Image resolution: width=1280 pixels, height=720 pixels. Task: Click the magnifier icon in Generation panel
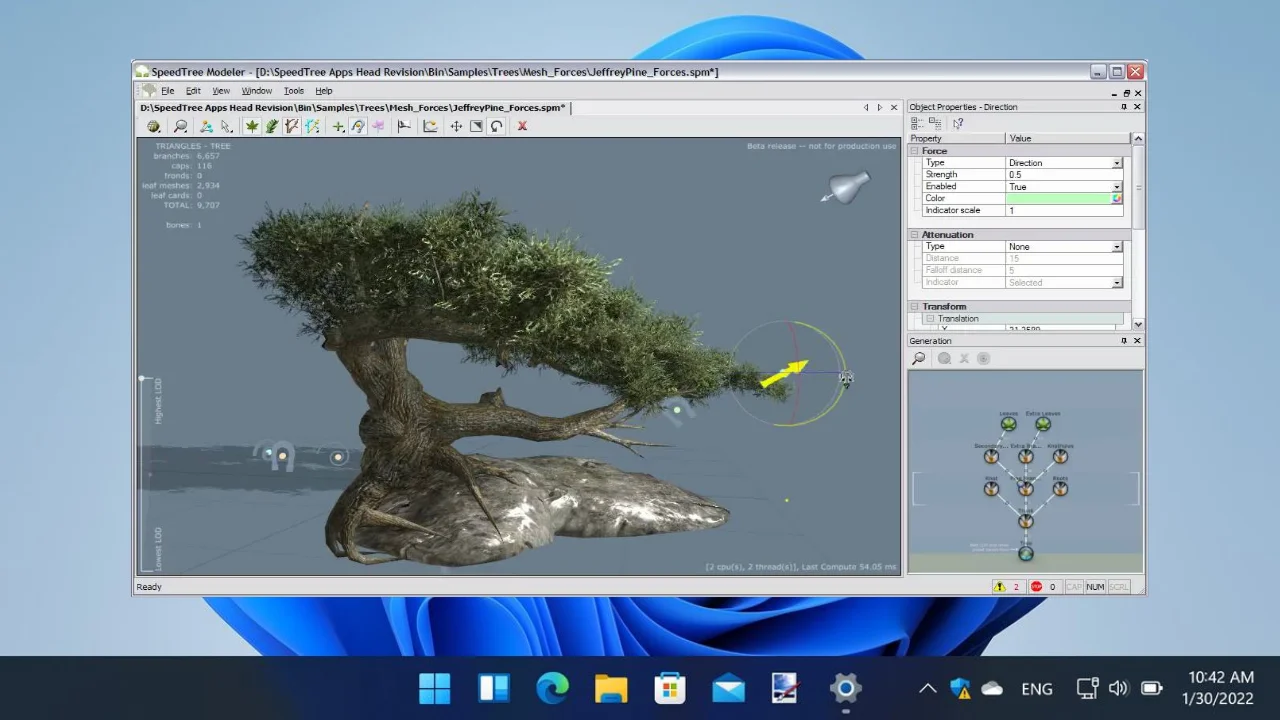click(x=918, y=358)
